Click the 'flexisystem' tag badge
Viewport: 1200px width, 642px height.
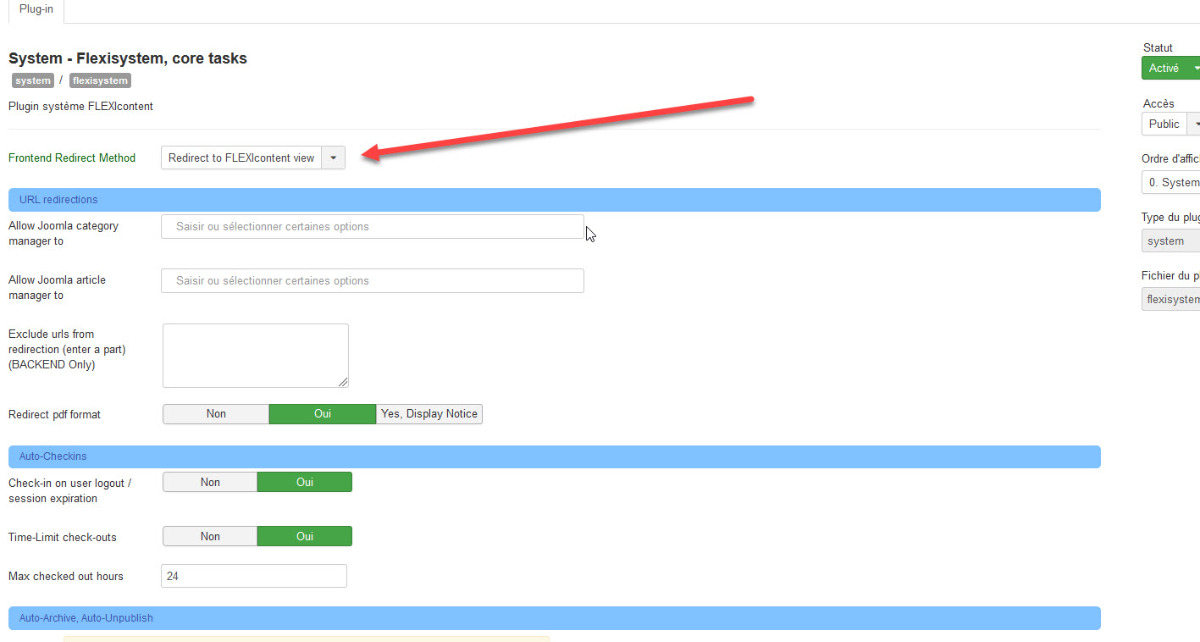click(100, 81)
